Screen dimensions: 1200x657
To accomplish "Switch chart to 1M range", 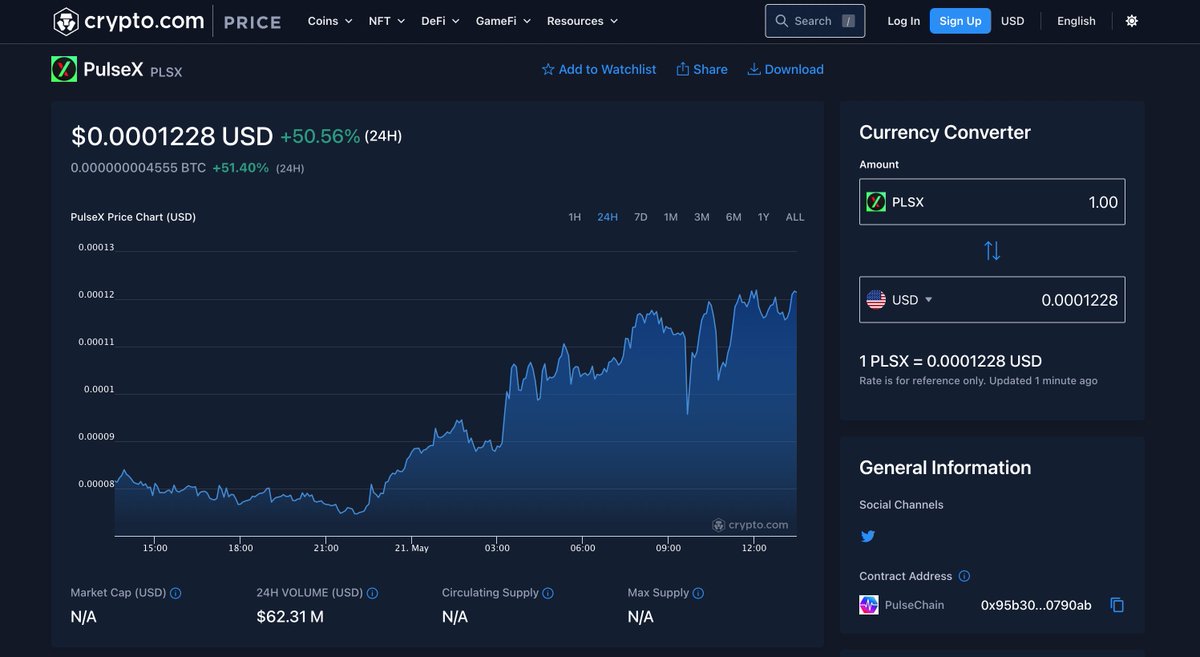I will click(671, 217).
